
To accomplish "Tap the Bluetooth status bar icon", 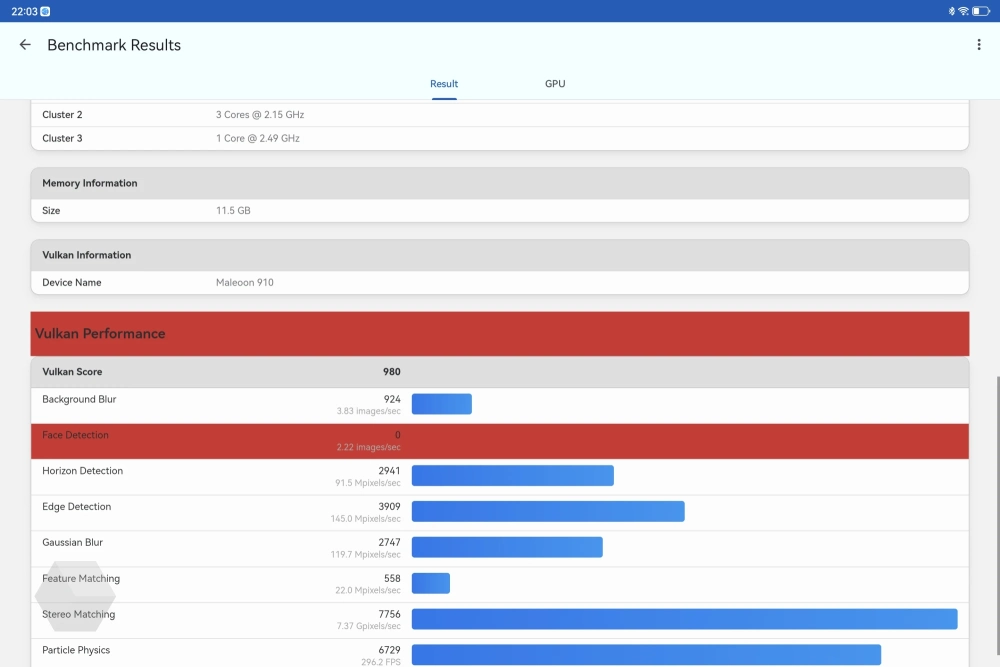I will 951,11.
